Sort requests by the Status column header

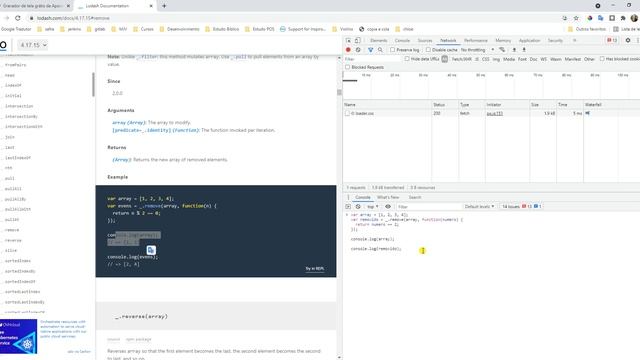[x=444, y=105]
